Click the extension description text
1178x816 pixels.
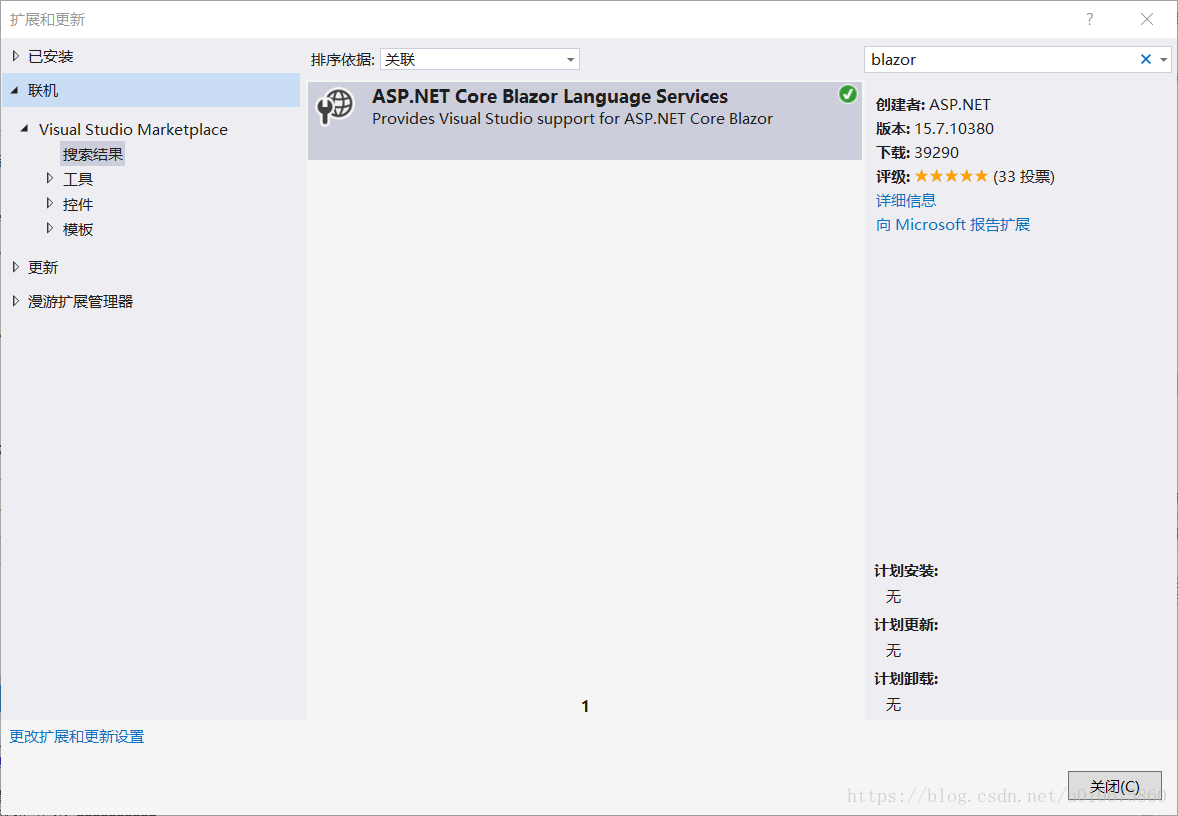click(572, 119)
